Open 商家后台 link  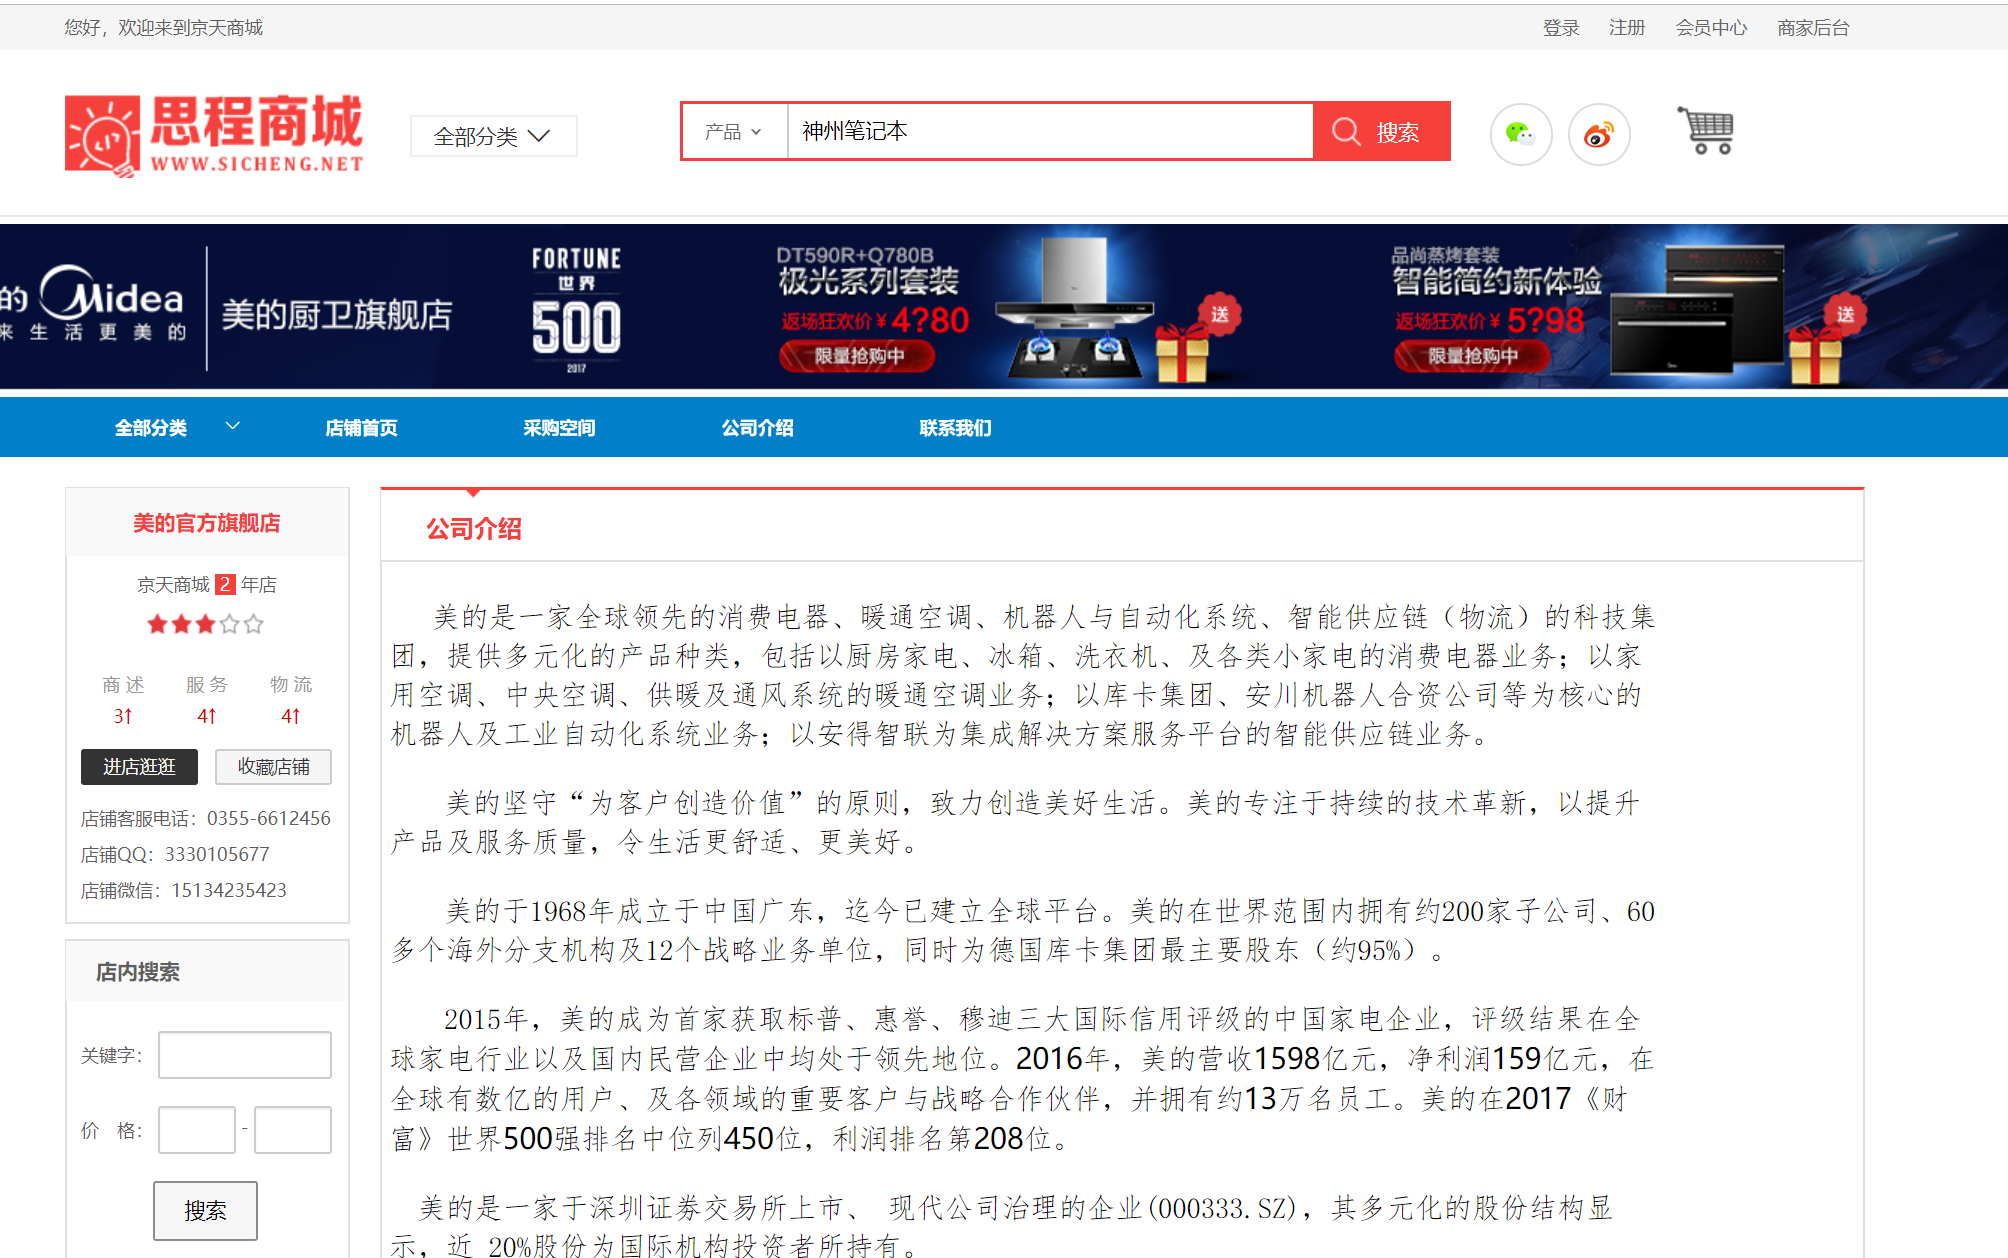(1813, 27)
